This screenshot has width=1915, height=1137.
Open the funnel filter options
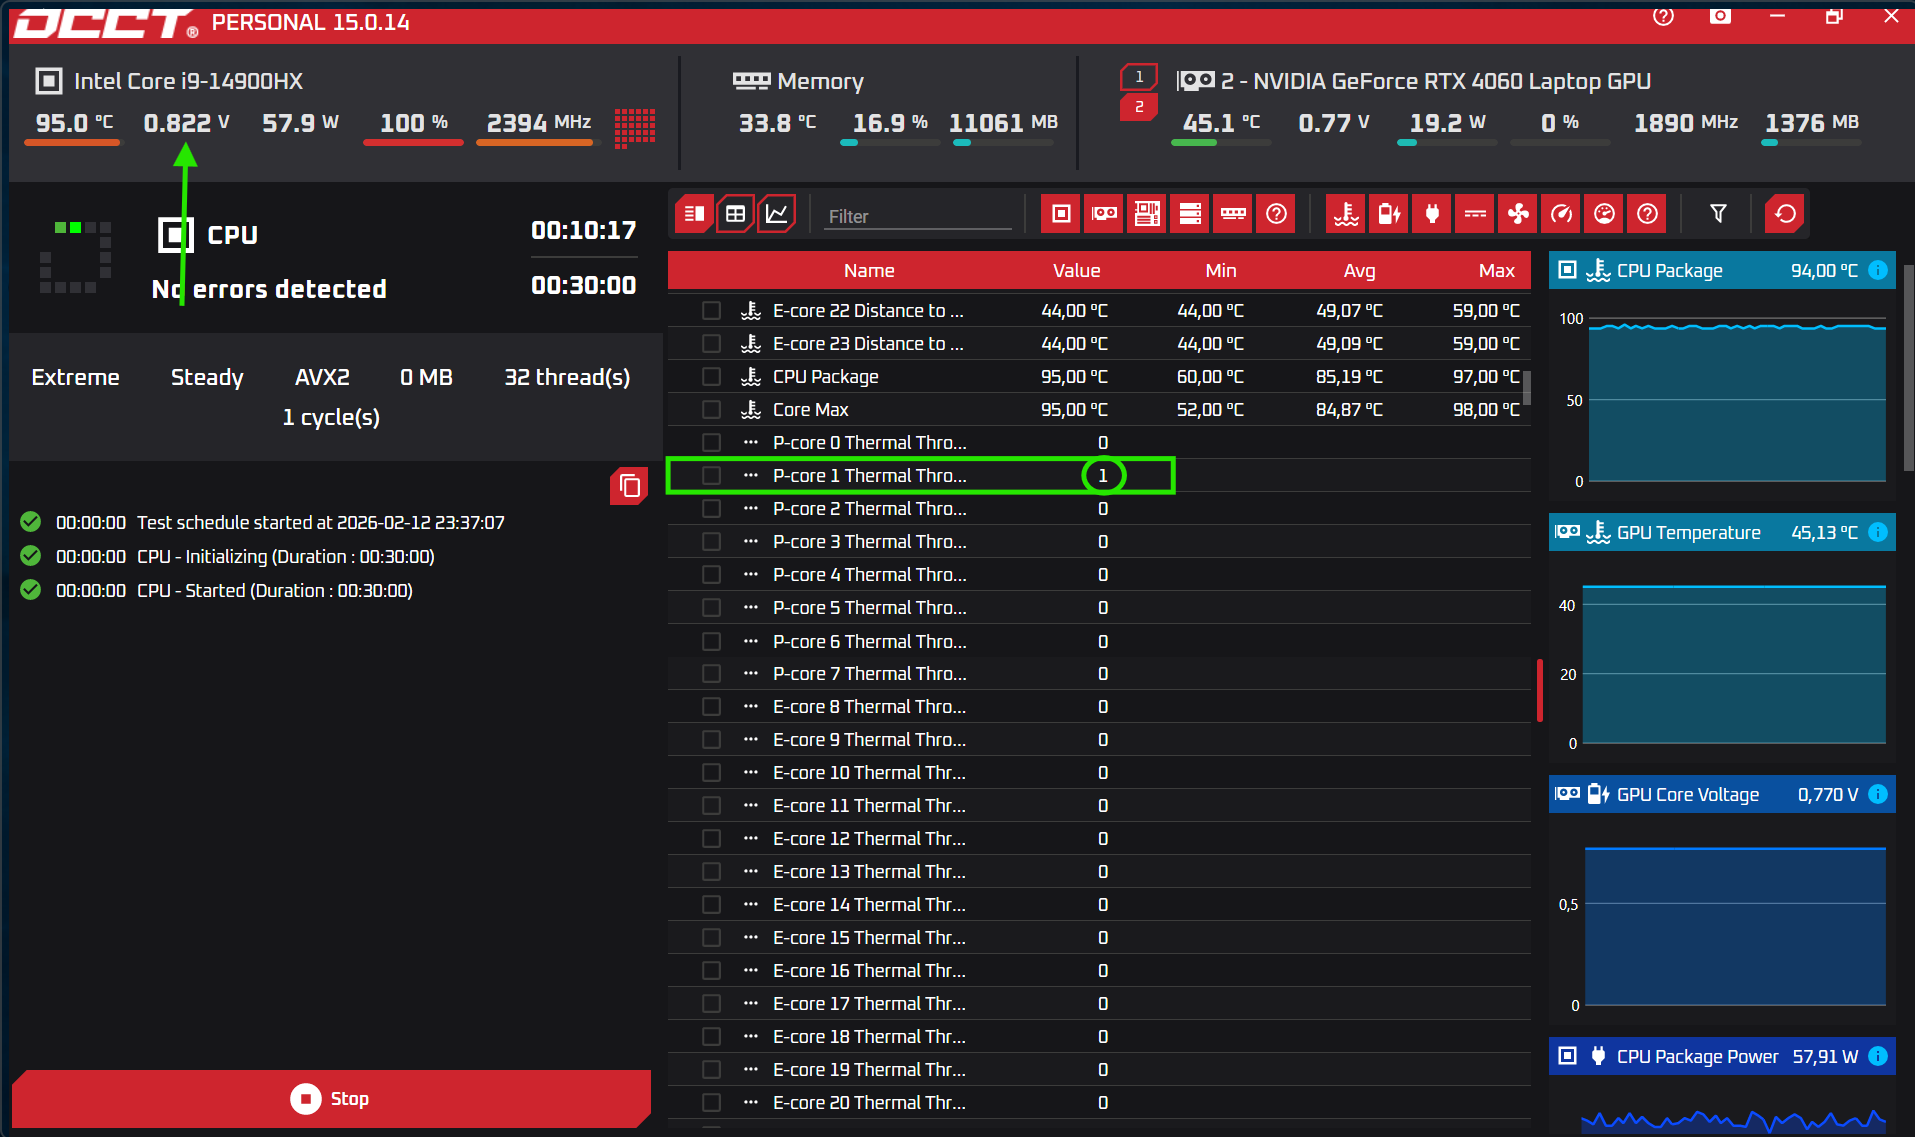pos(1718,214)
